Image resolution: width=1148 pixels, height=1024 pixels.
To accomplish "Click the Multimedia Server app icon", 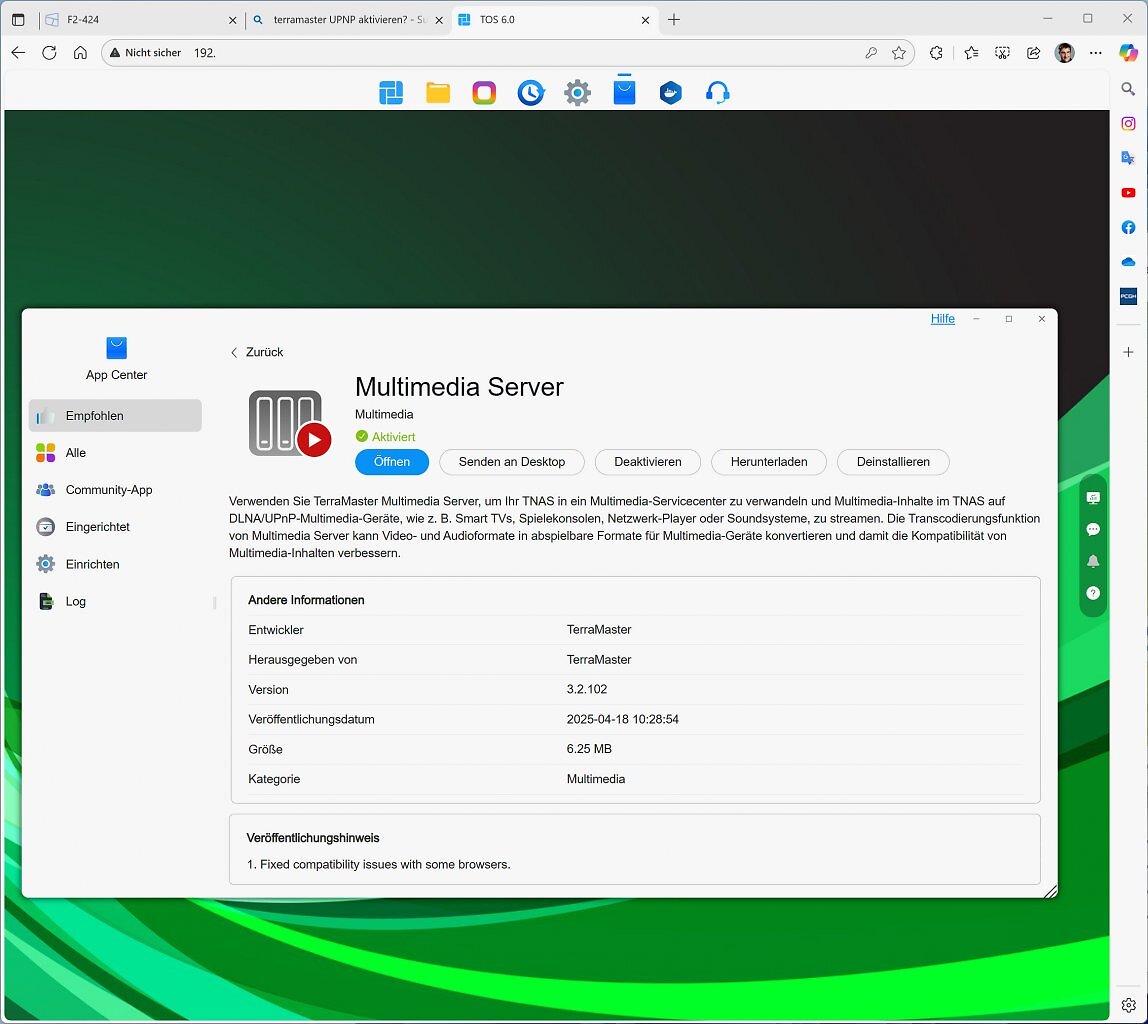I will [x=290, y=423].
